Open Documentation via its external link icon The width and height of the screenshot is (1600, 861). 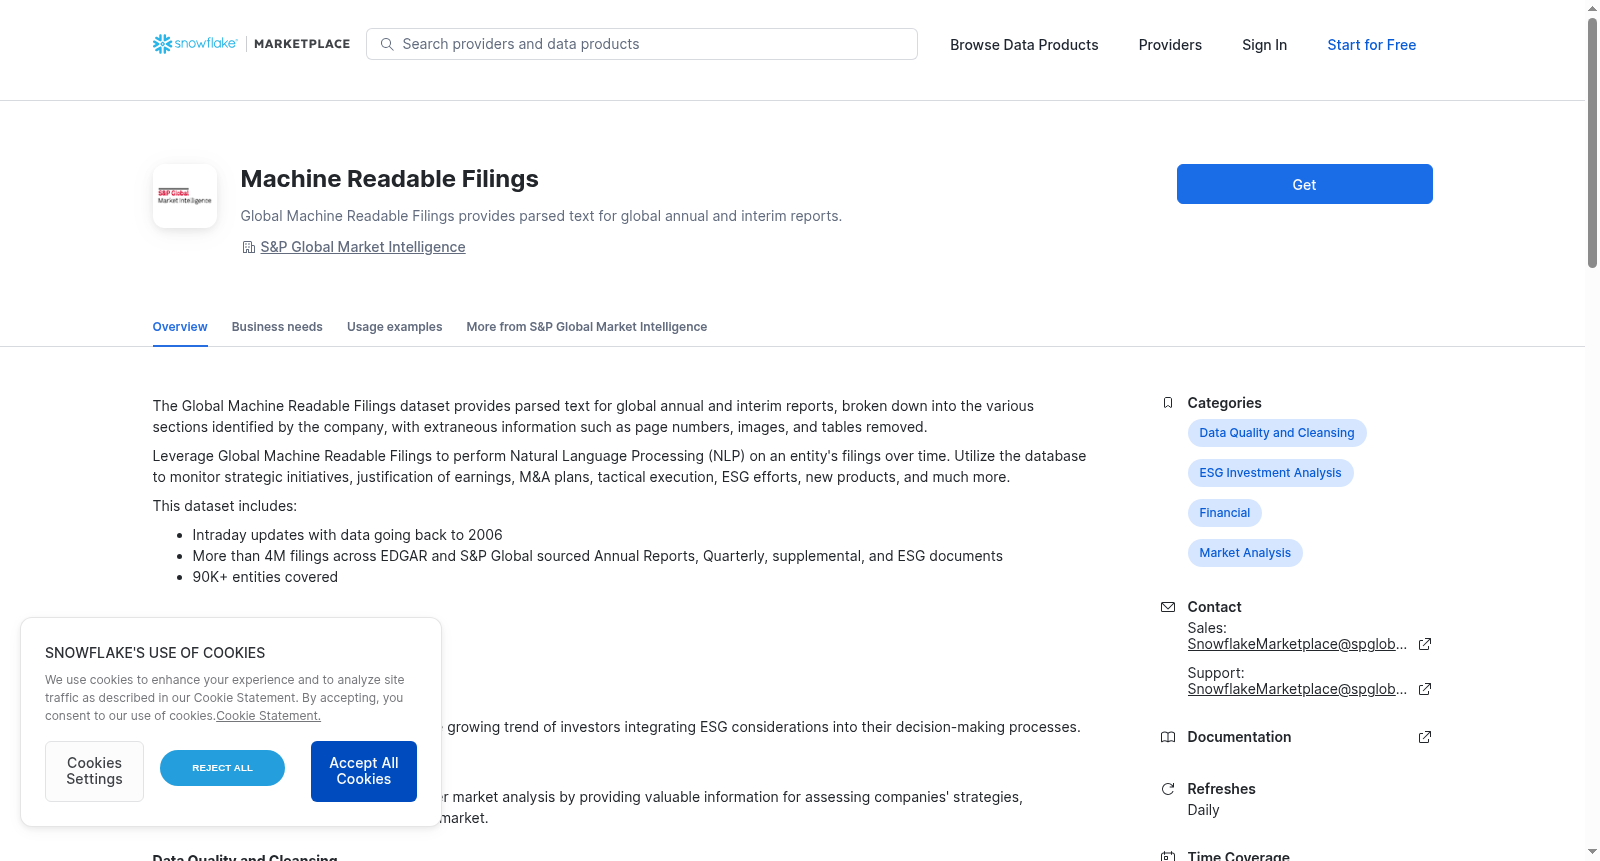tap(1425, 737)
